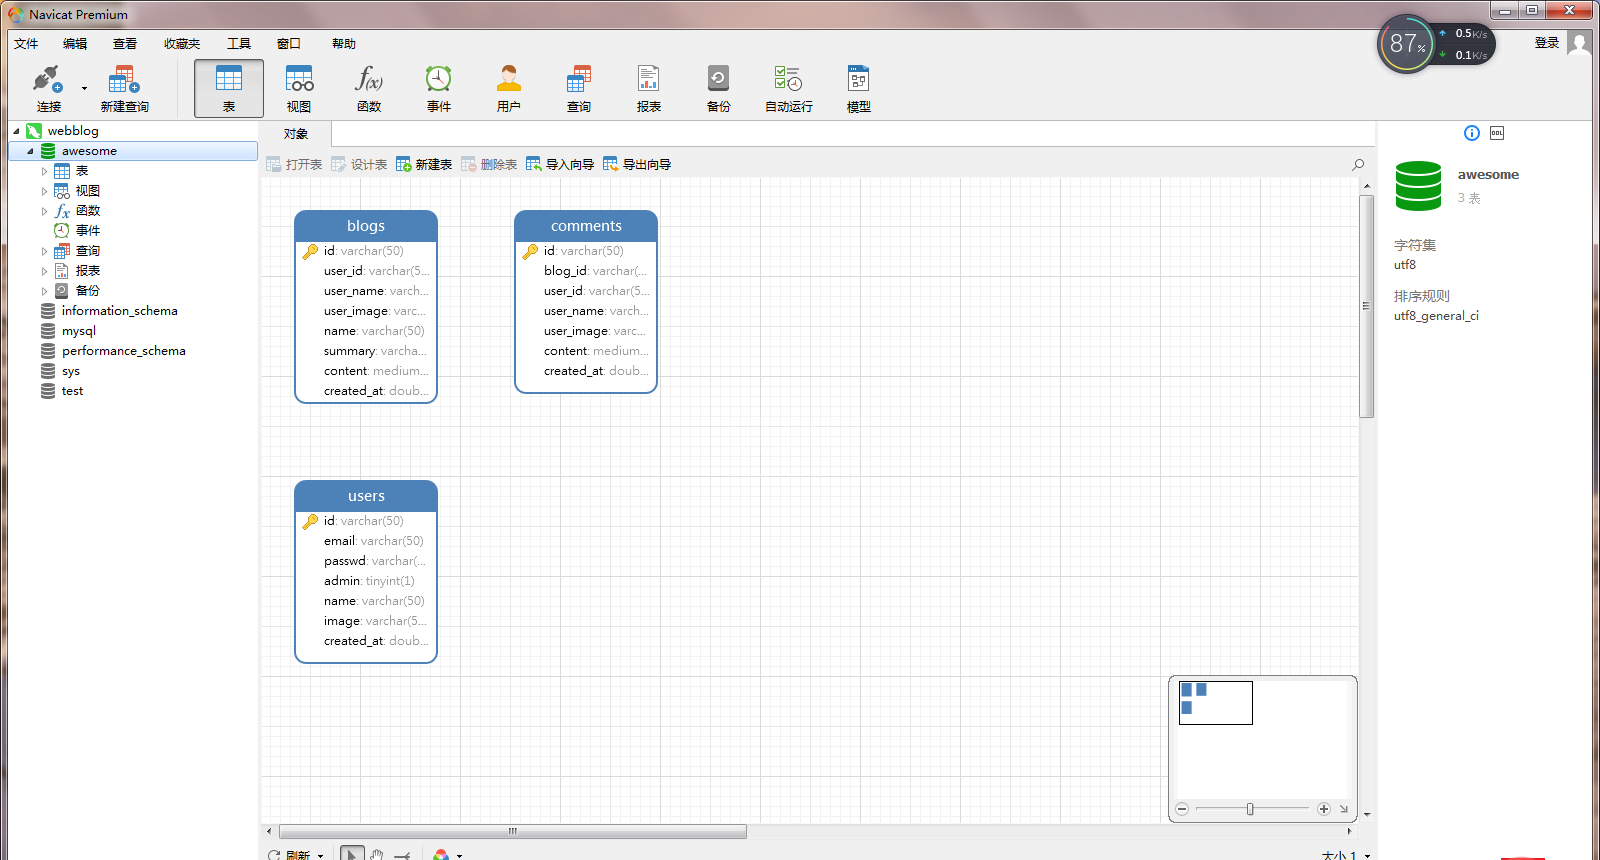Screen dimensions: 1600x860
Task: Select the hand pan tool
Action: (x=377, y=855)
